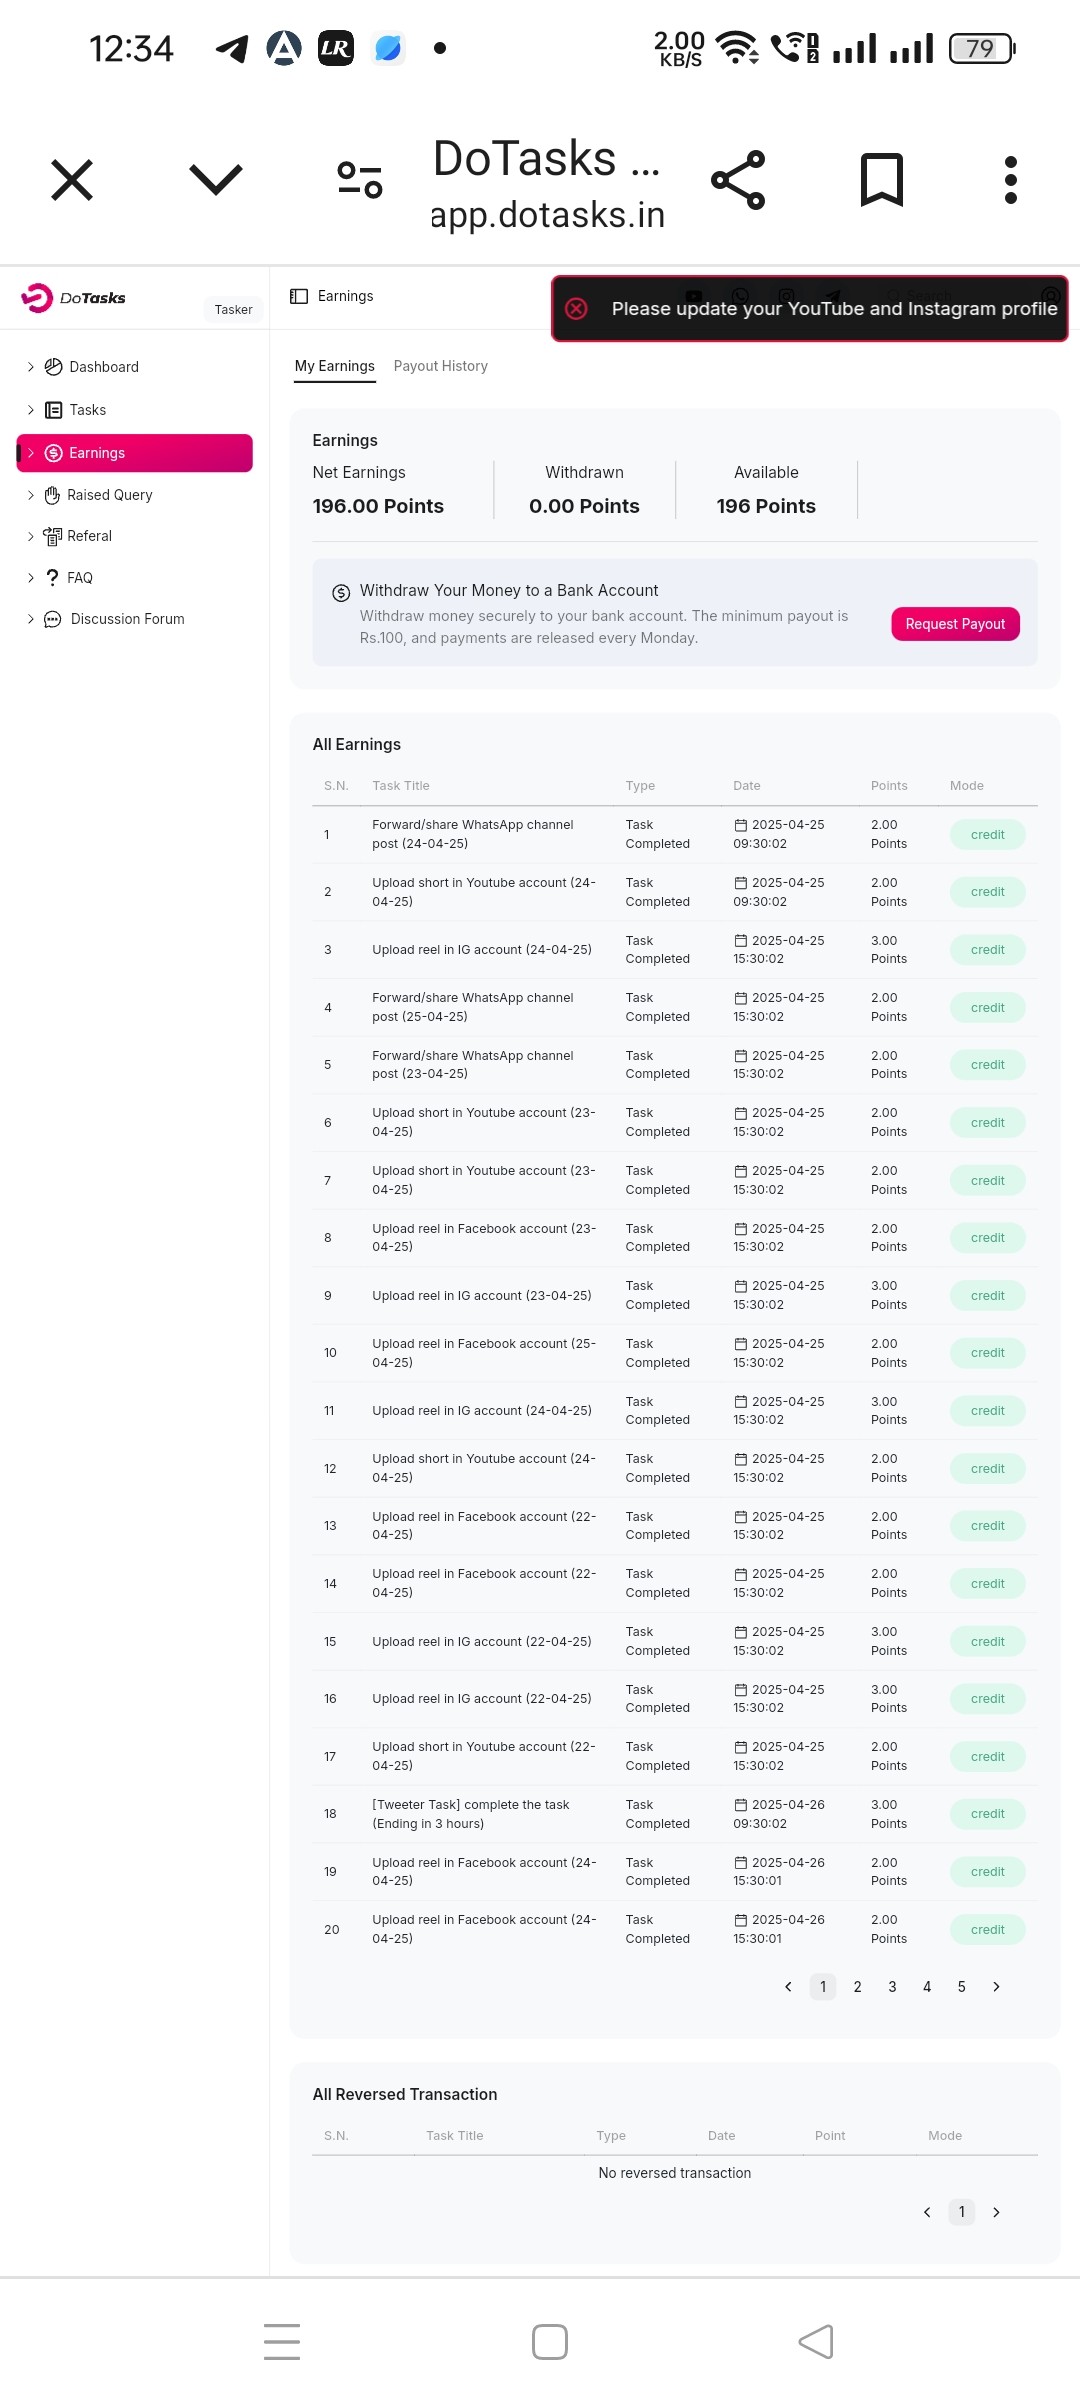Toggle sidebar panel icon beside Earnings header
The image size is (1080, 2408).
click(299, 296)
